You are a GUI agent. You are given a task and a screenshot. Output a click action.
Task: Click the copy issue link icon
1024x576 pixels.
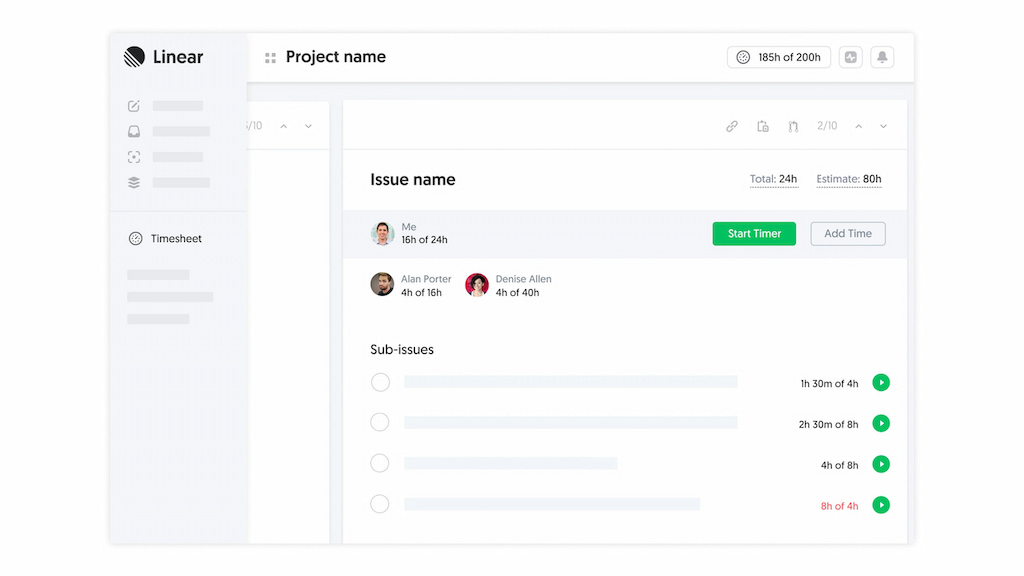pyautogui.click(x=731, y=126)
